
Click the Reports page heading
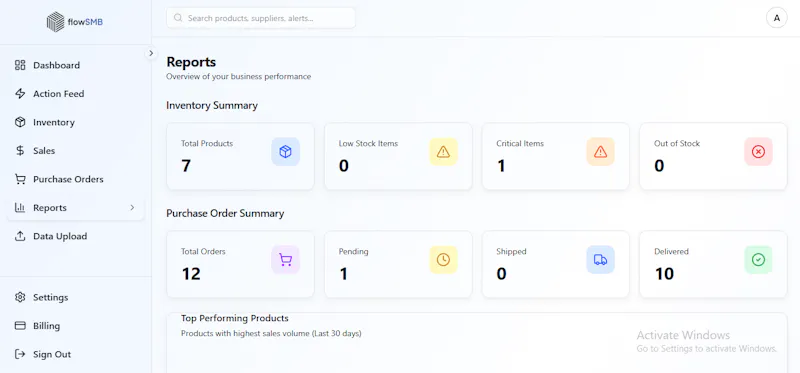[x=191, y=62]
